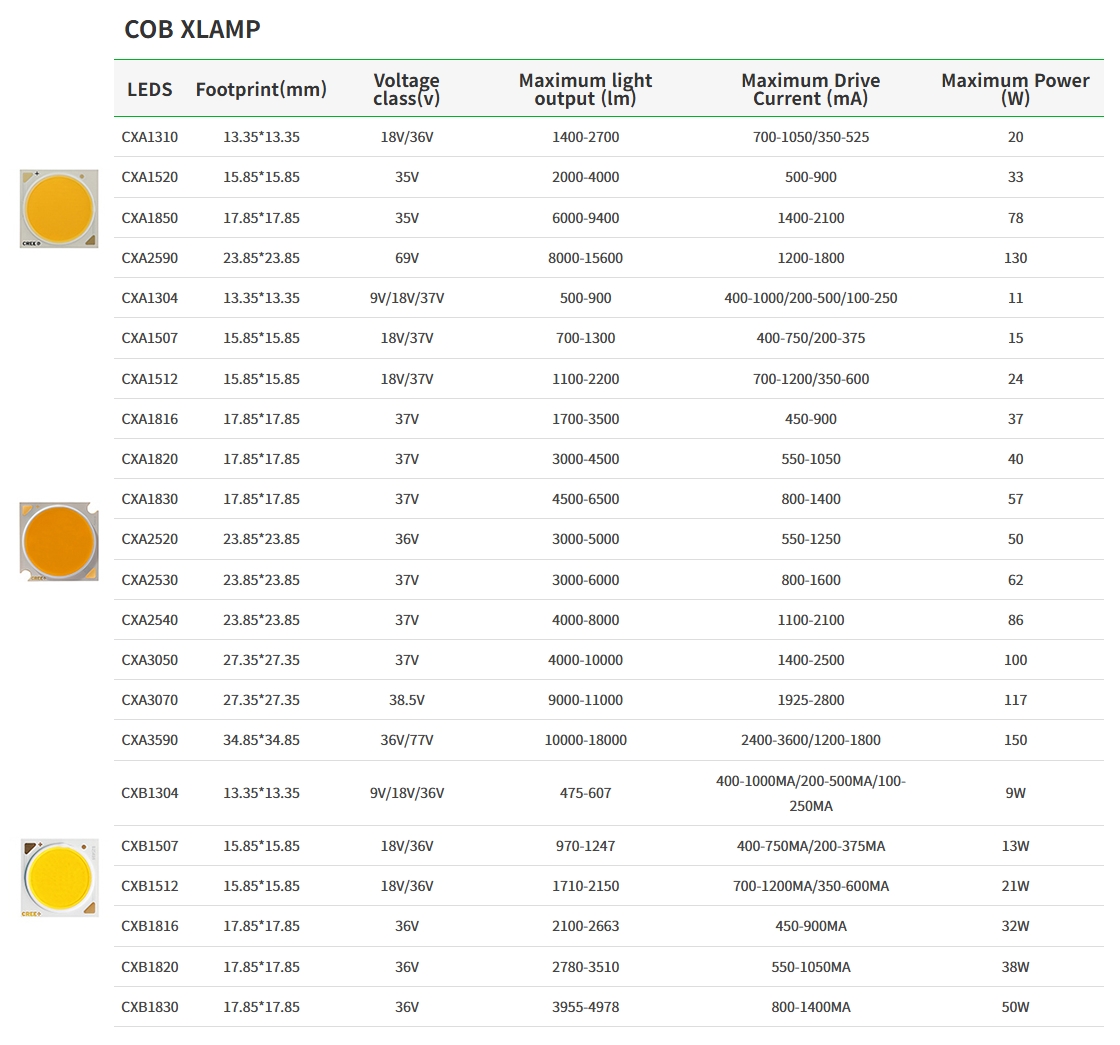Click the 34.85*34.85 footprint cell

261,740
